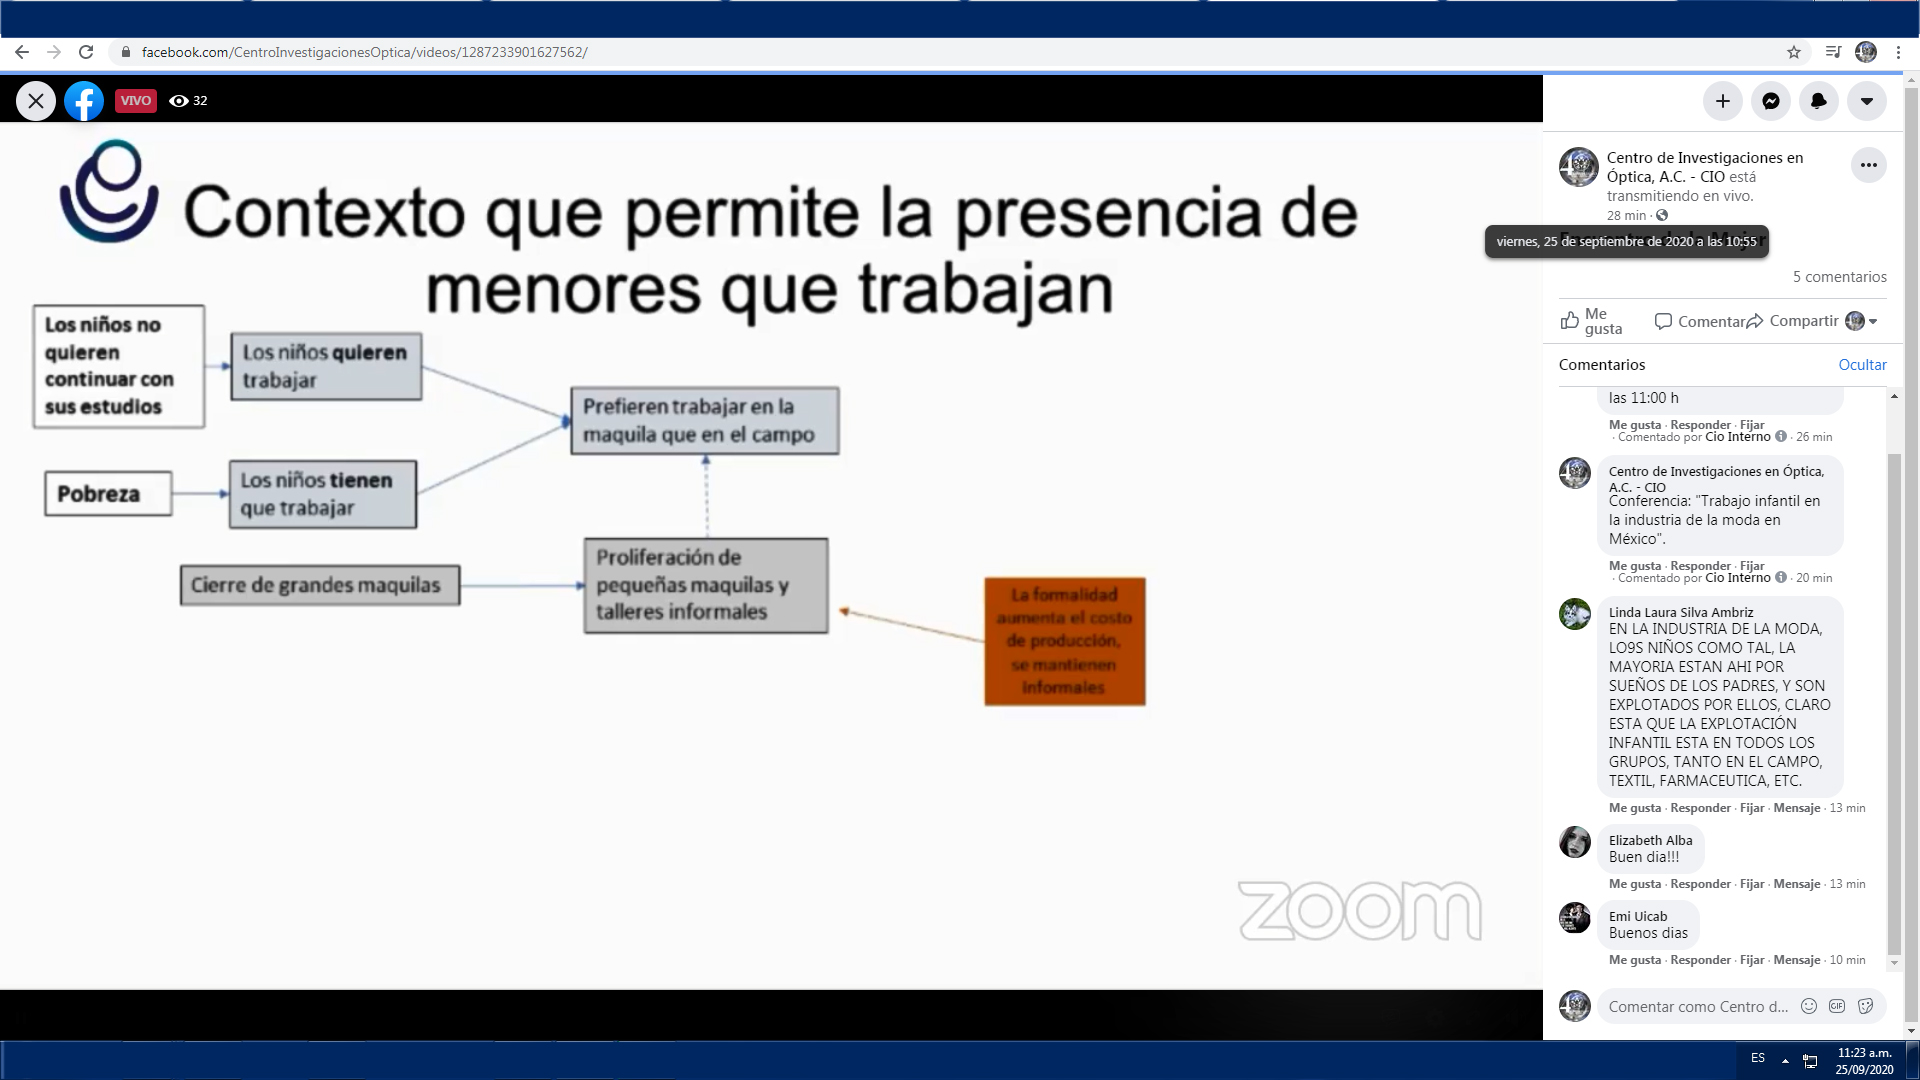This screenshot has height=1080, width=1920.
Task: Hide comments with the Ocultar link
Action: click(x=1862, y=365)
